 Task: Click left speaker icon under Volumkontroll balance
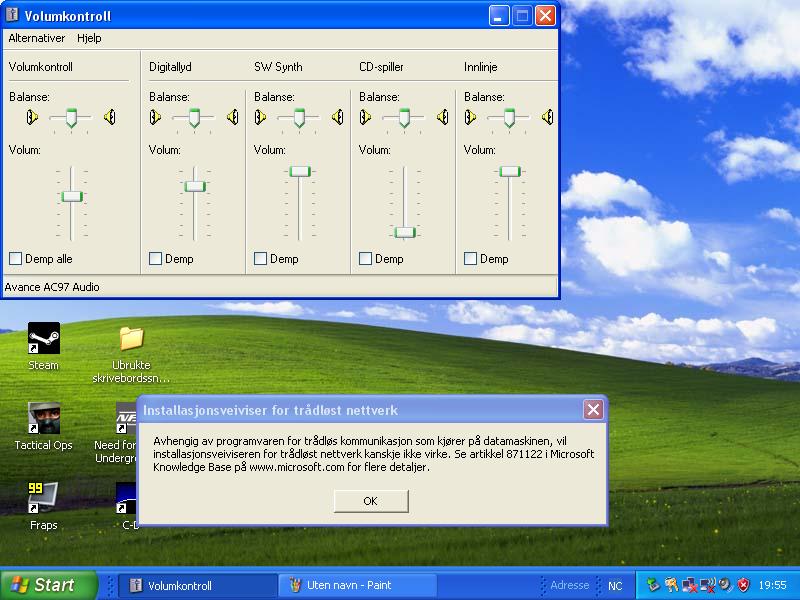[x=32, y=117]
